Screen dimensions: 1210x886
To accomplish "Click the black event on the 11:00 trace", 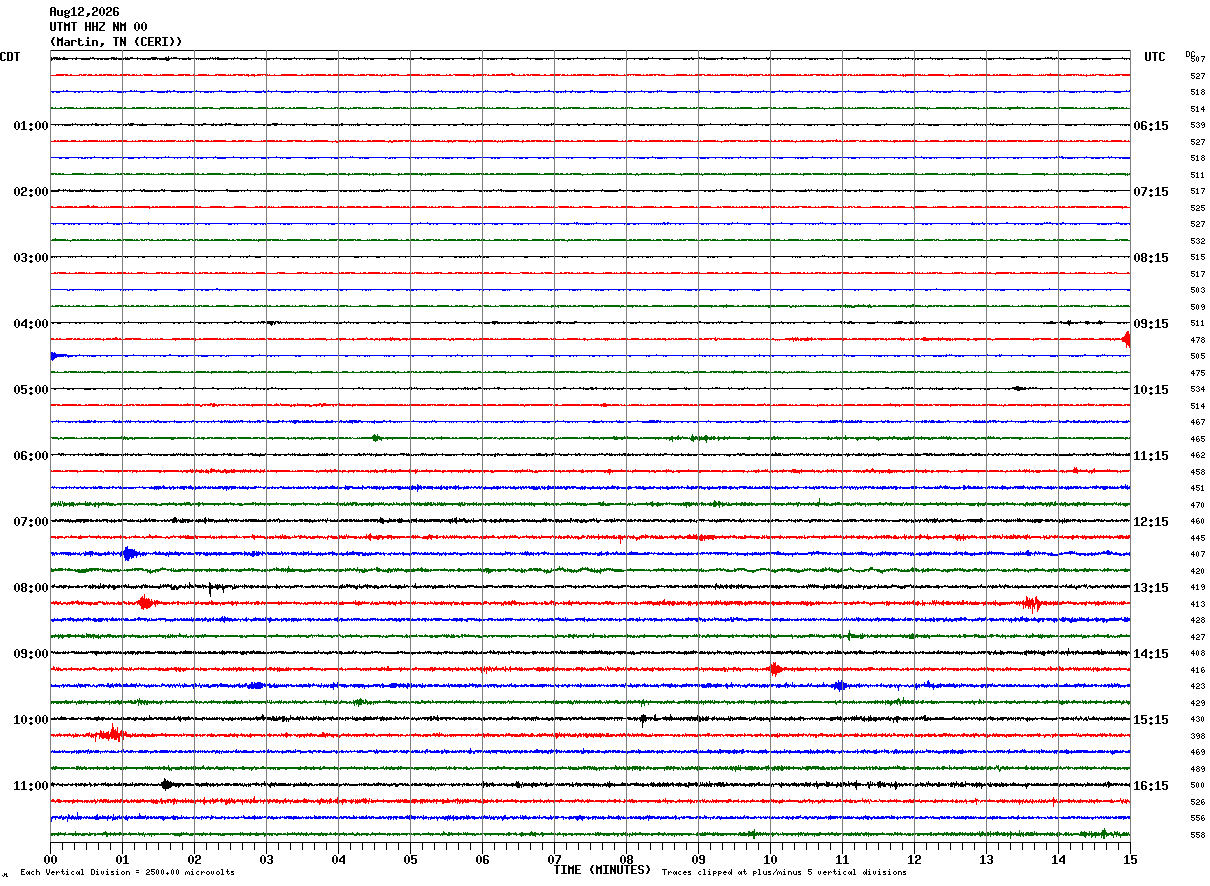I will (166, 784).
